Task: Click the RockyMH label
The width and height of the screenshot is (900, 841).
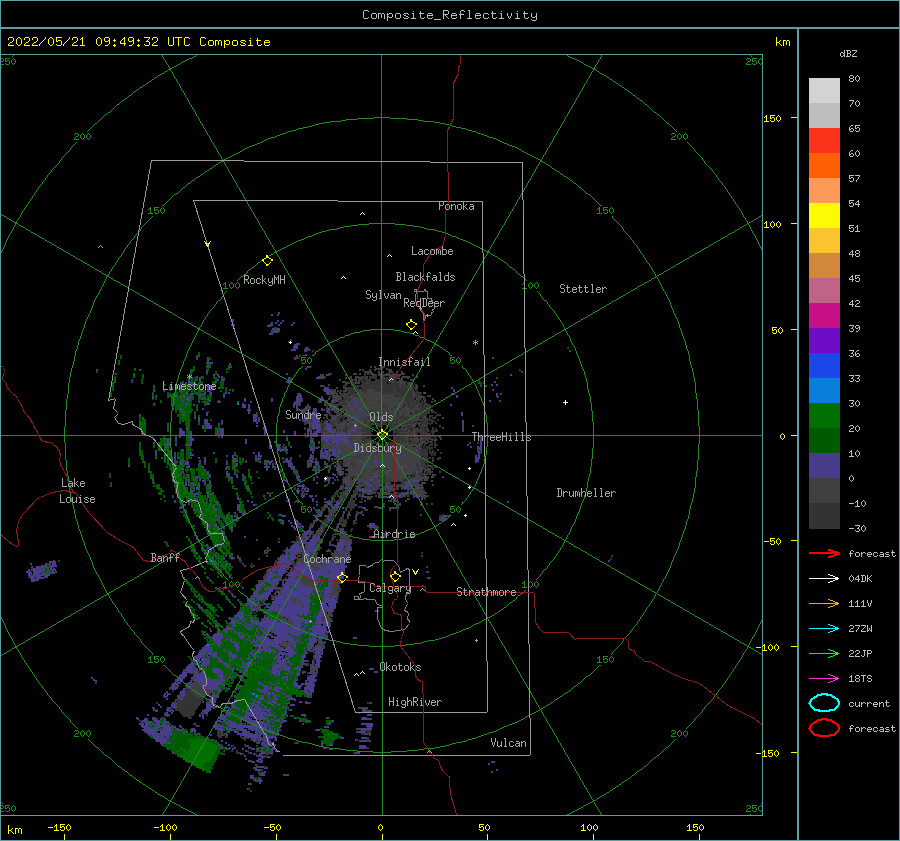Action: point(264,280)
